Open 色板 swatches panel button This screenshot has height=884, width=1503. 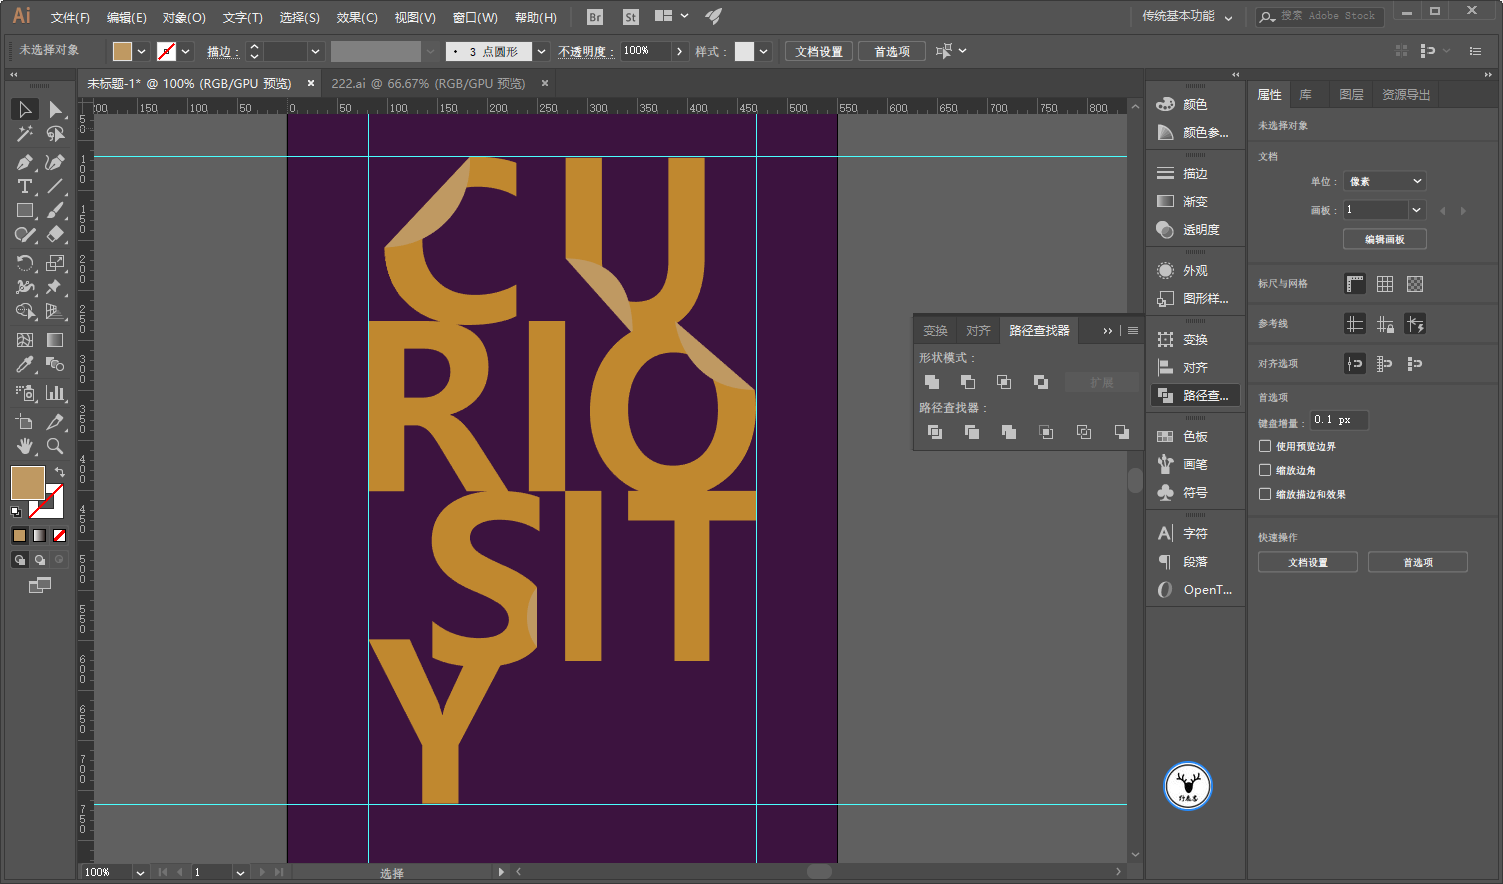tap(1195, 436)
